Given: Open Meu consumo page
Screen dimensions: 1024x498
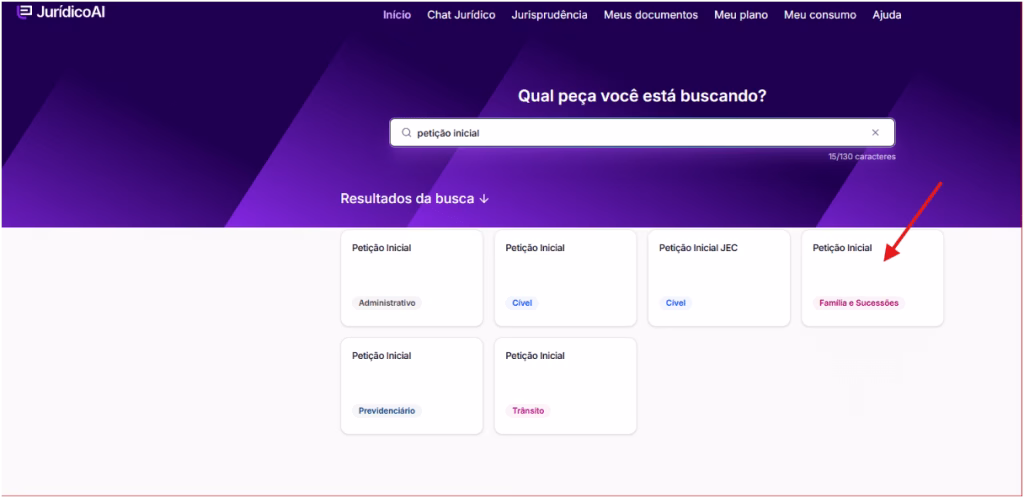Looking at the screenshot, I should tap(820, 15).
